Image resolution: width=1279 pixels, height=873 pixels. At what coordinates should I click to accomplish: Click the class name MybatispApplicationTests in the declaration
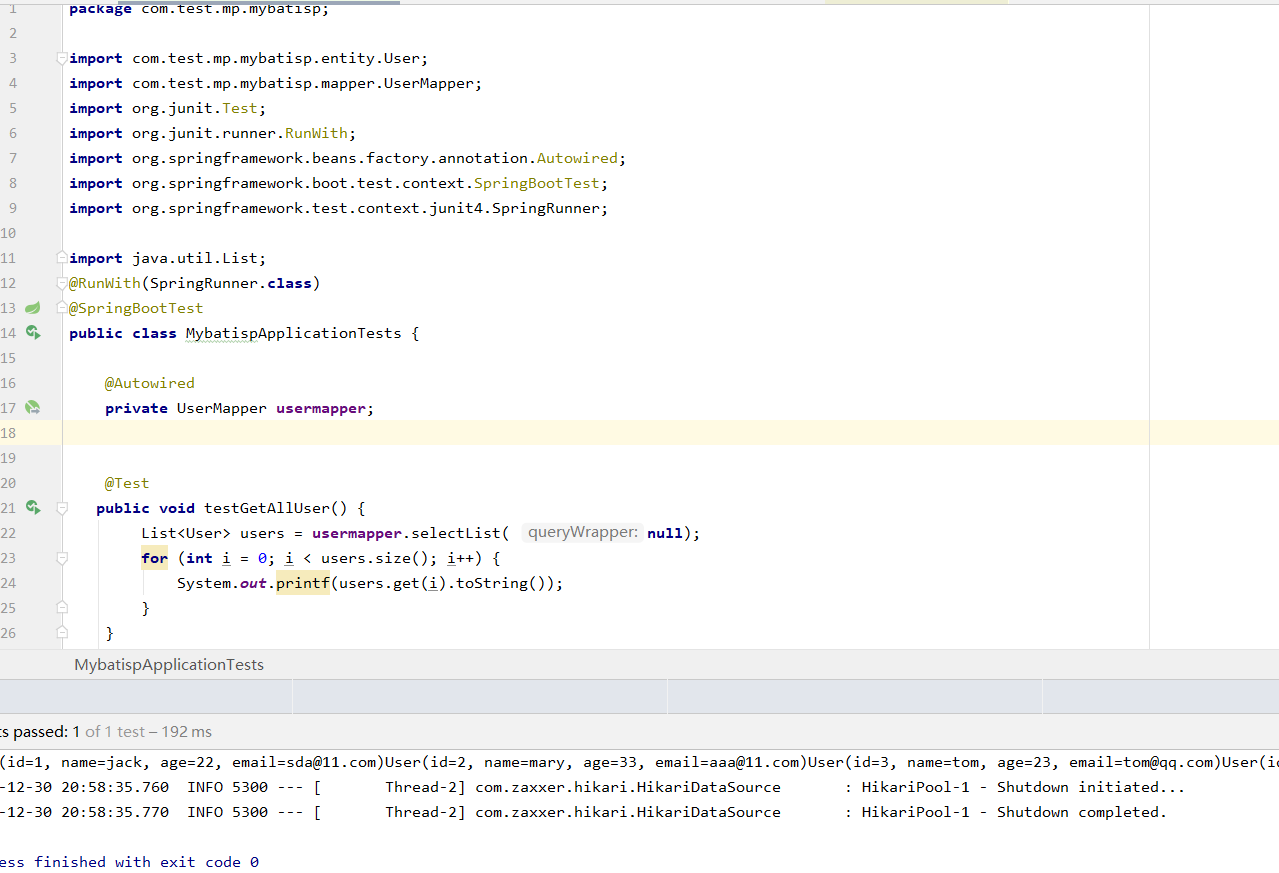293,333
